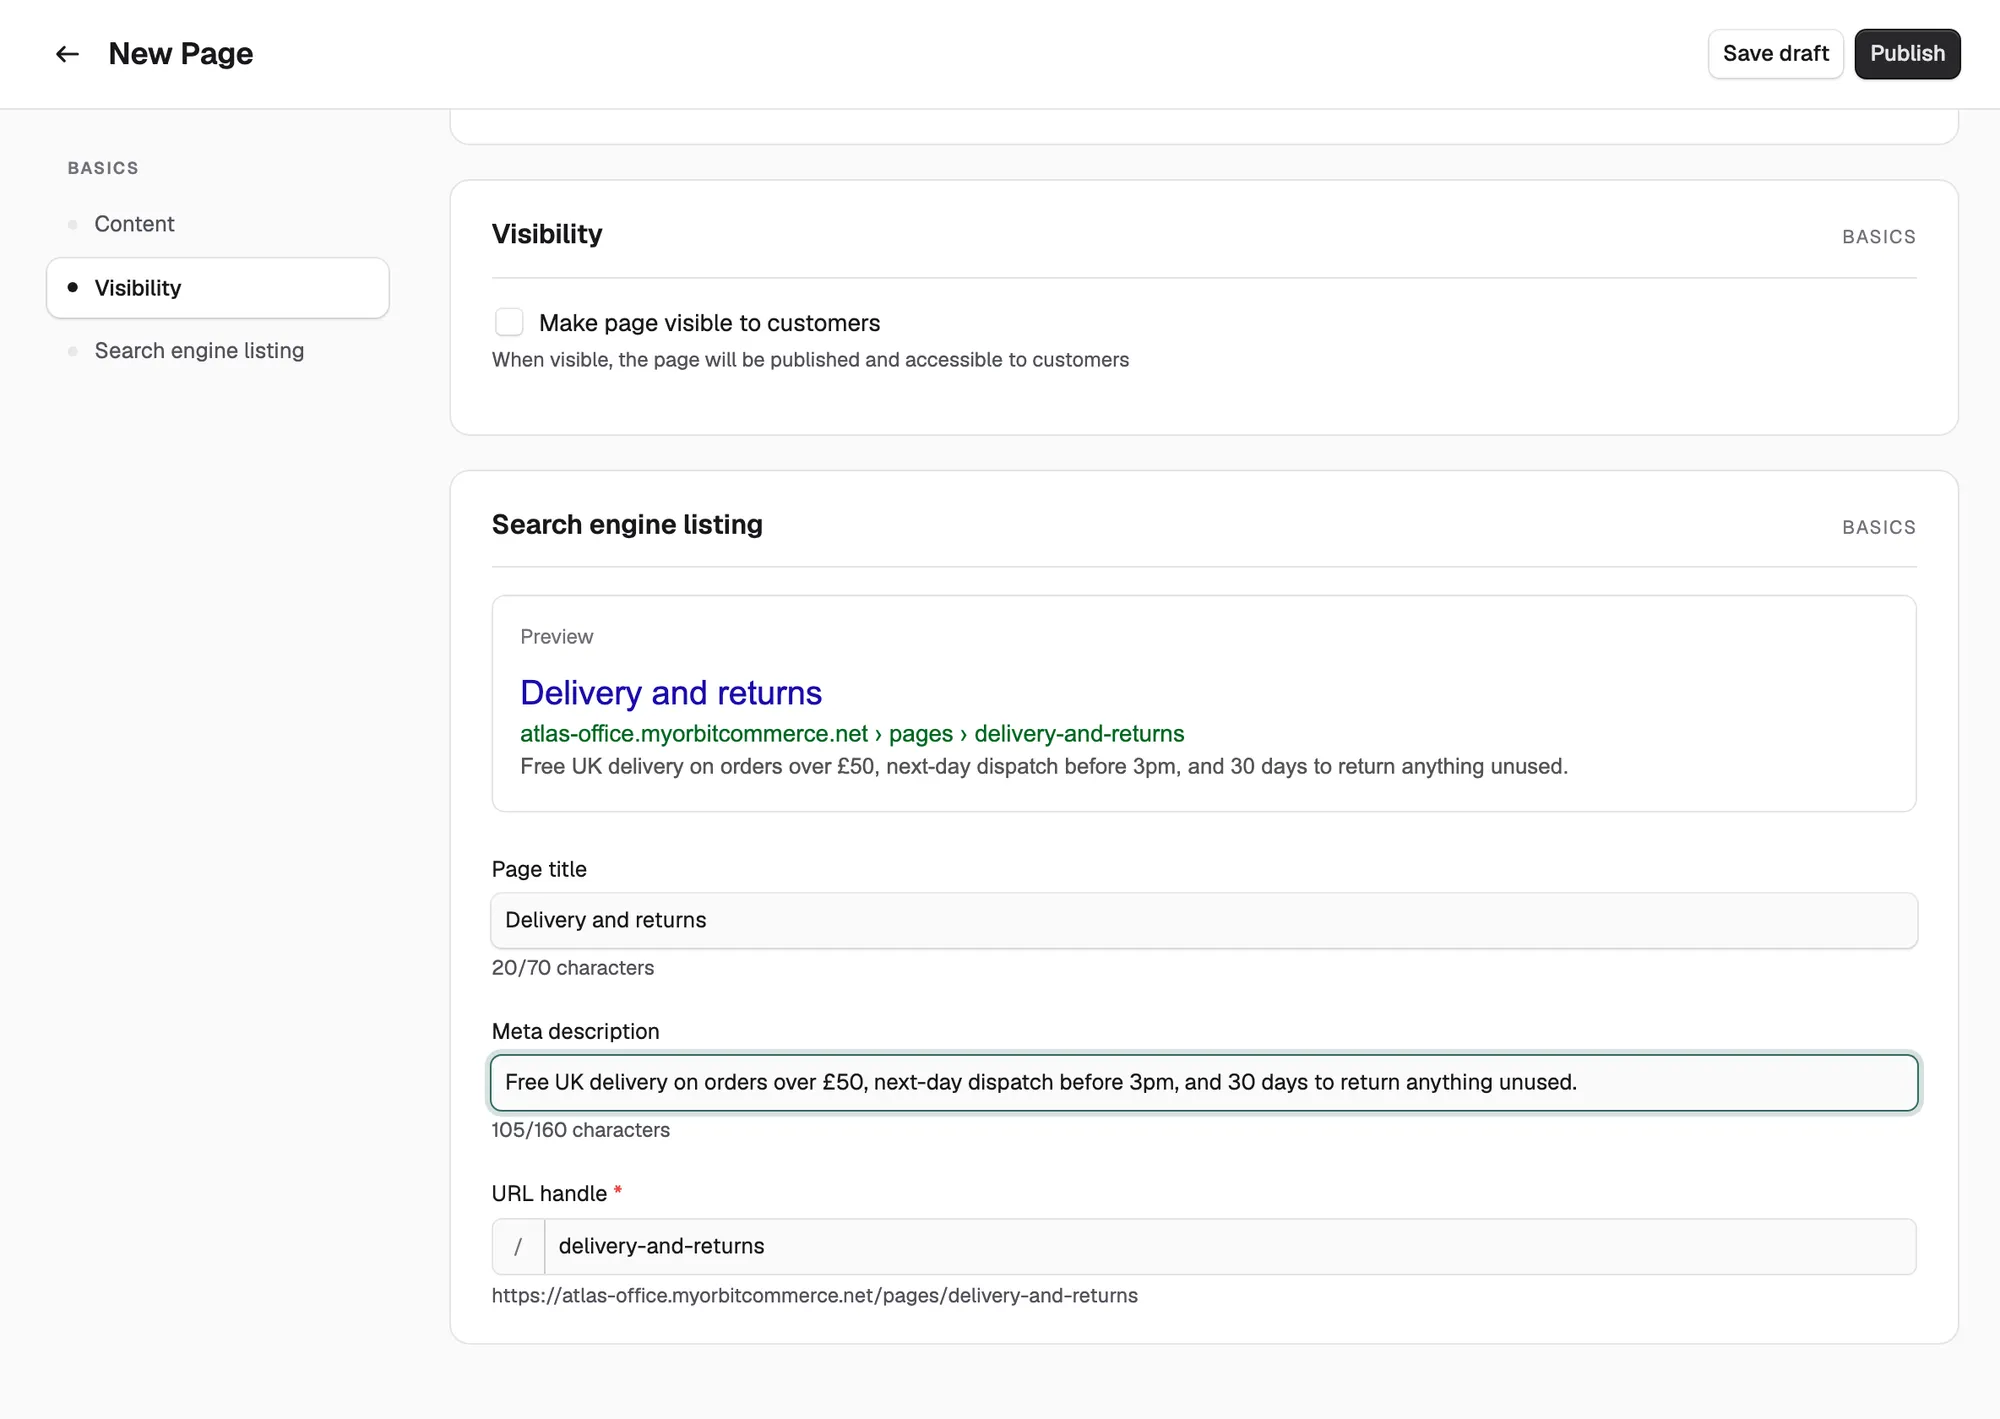This screenshot has width=2000, height=1419.
Task: Click the 105/160 characters counter
Action: (x=580, y=1130)
